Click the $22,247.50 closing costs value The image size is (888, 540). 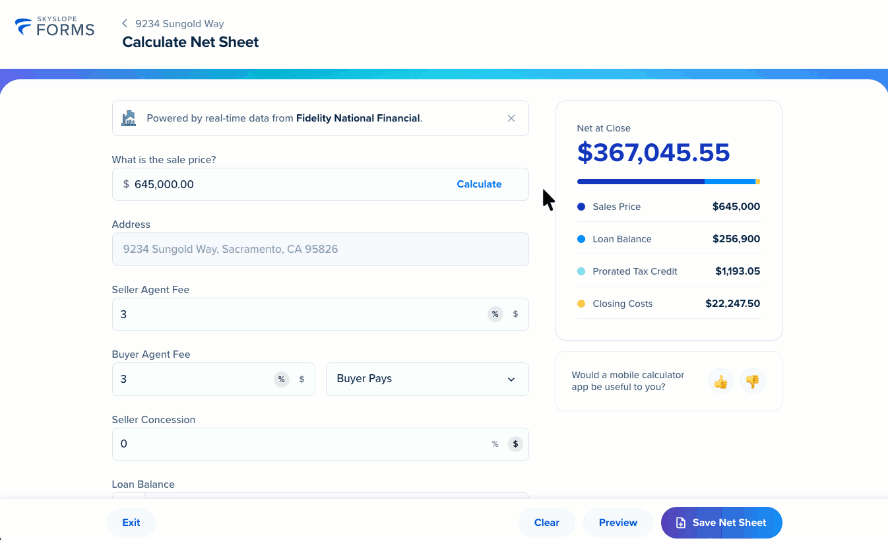(732, 303)
